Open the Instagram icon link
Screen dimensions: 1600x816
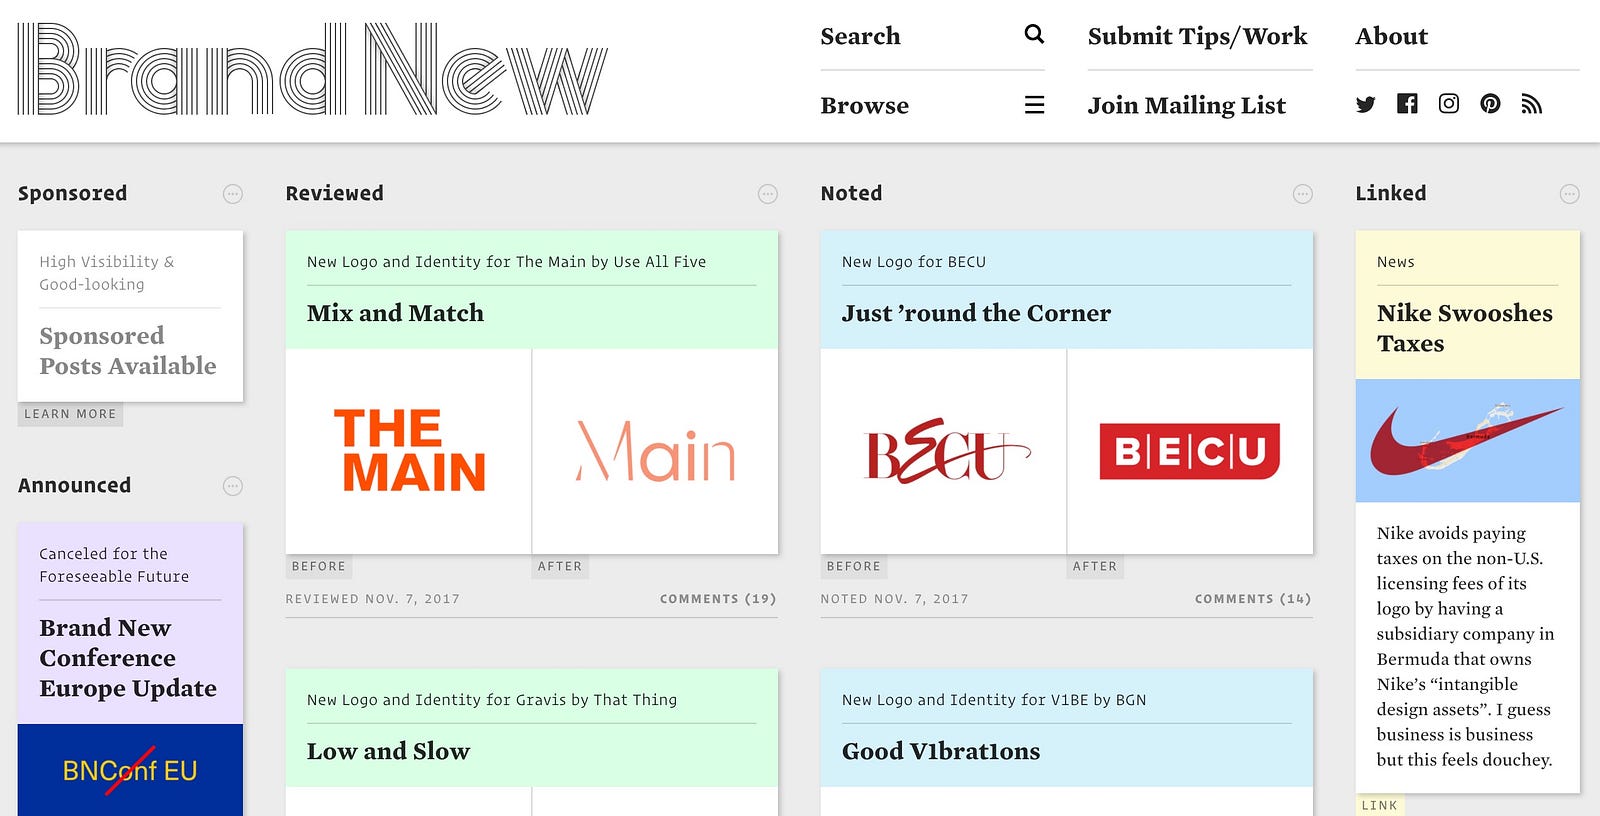click(x=1449, y=103)
